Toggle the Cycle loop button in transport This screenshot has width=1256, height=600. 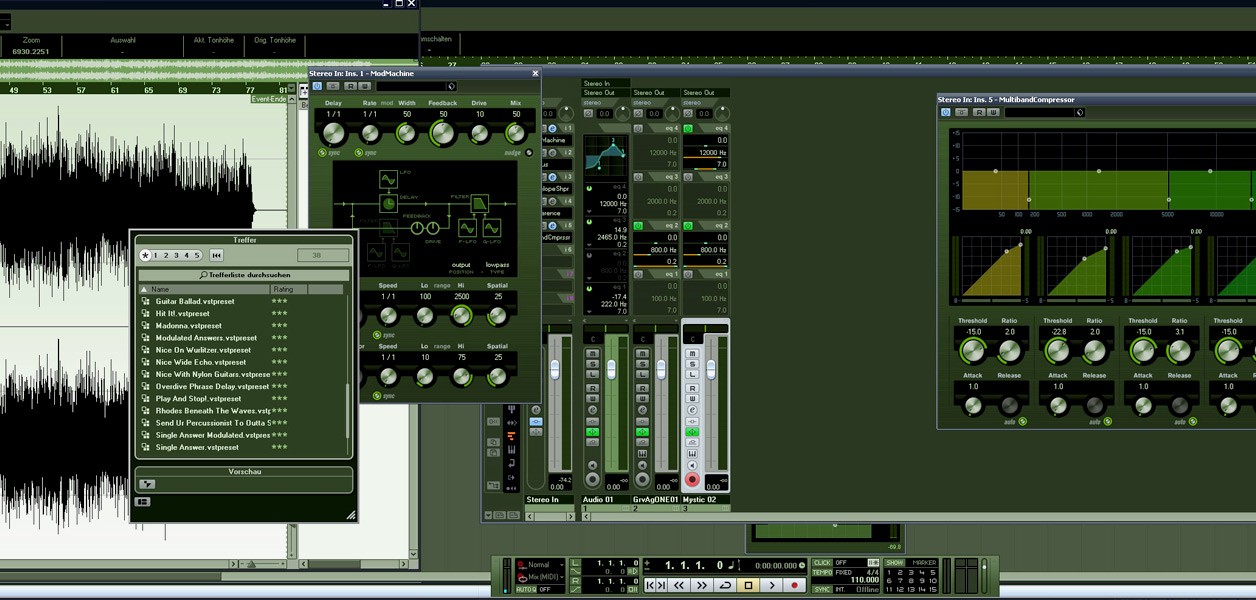coord(725,585)
